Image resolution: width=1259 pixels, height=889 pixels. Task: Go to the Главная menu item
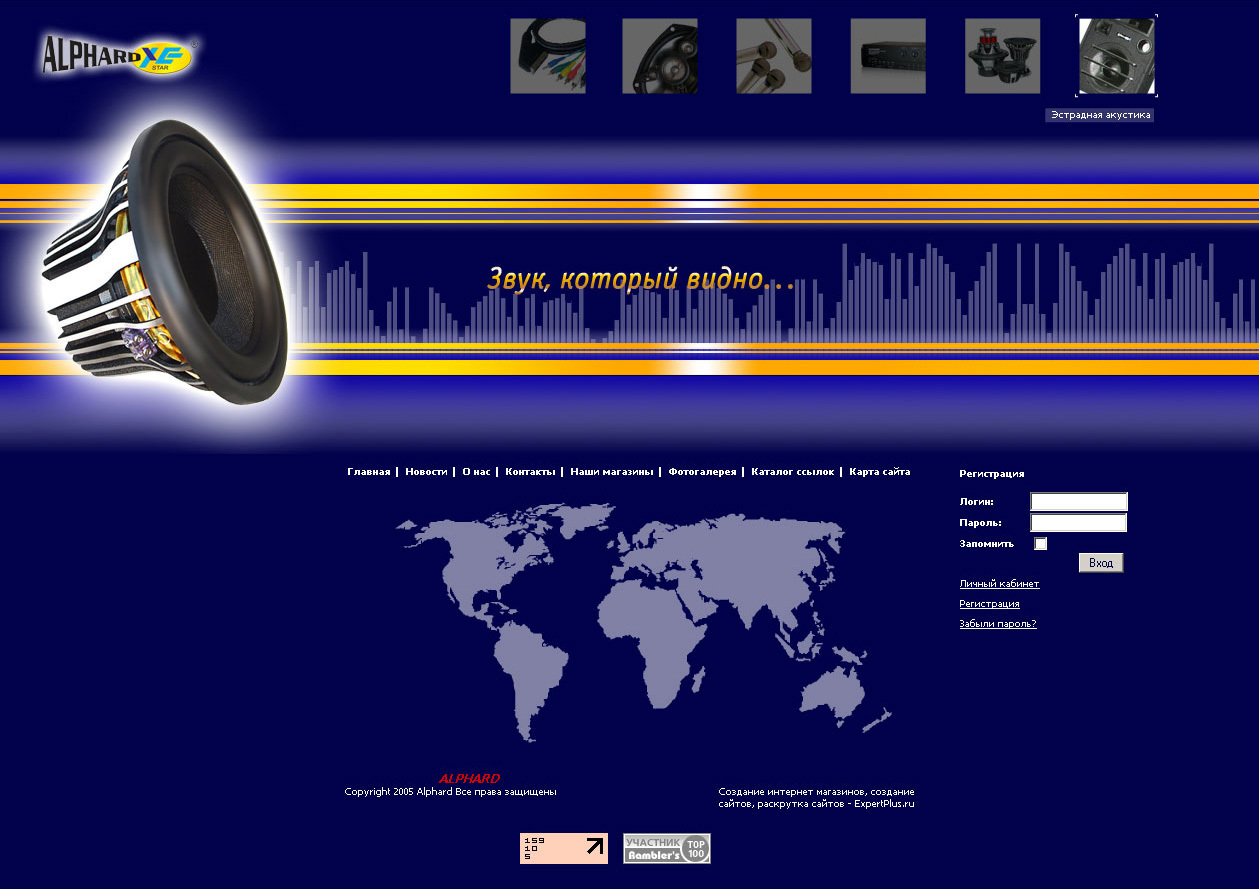click(x=369, y=472)
